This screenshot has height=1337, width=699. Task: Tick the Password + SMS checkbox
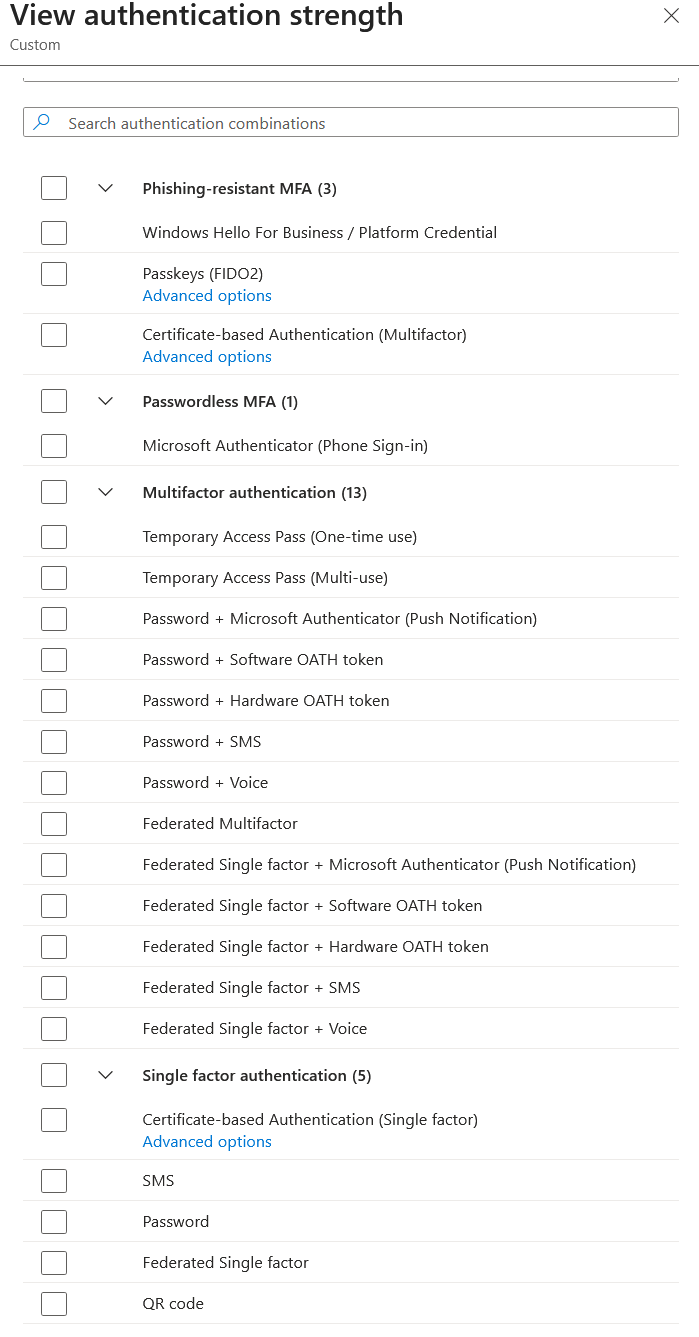(x=54, y=742)
